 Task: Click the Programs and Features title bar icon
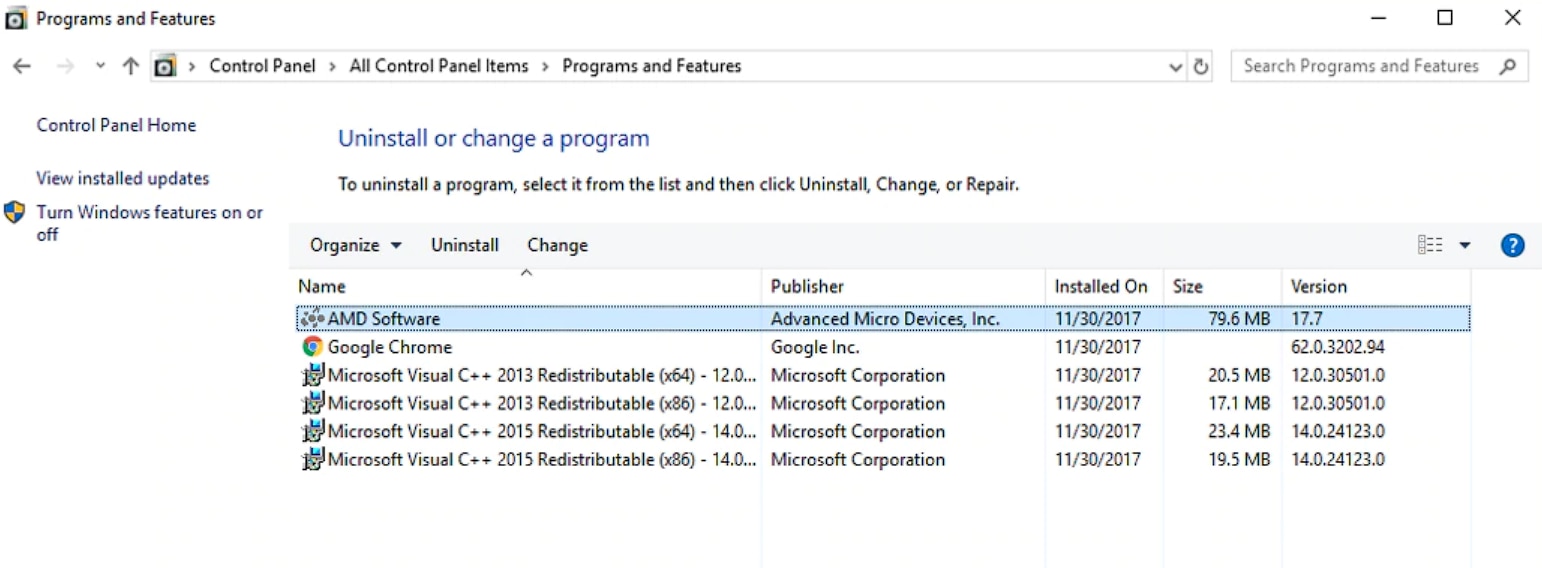click(17, 18)
